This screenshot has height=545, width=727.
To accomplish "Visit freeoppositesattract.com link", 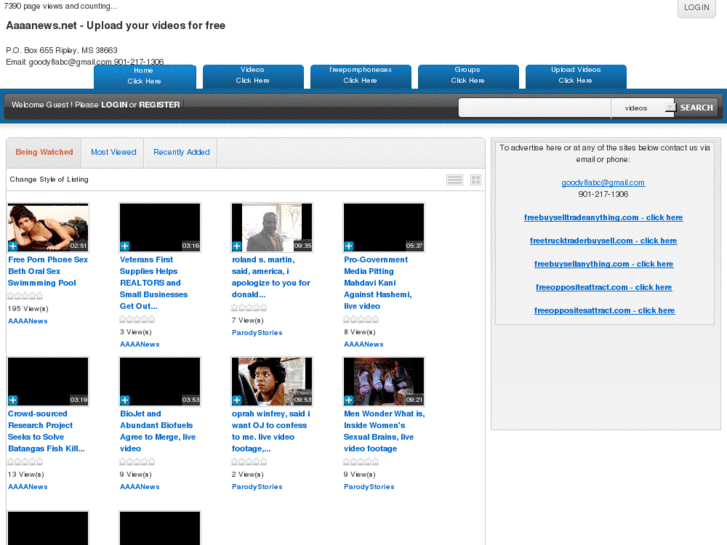I will pyautogui.click(x=604, y=310).
